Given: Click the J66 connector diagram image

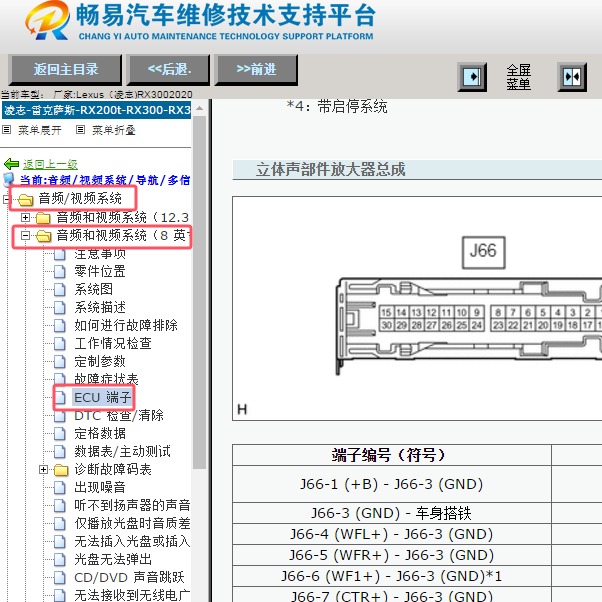Looking at the screenshot, I should (417, 308).
